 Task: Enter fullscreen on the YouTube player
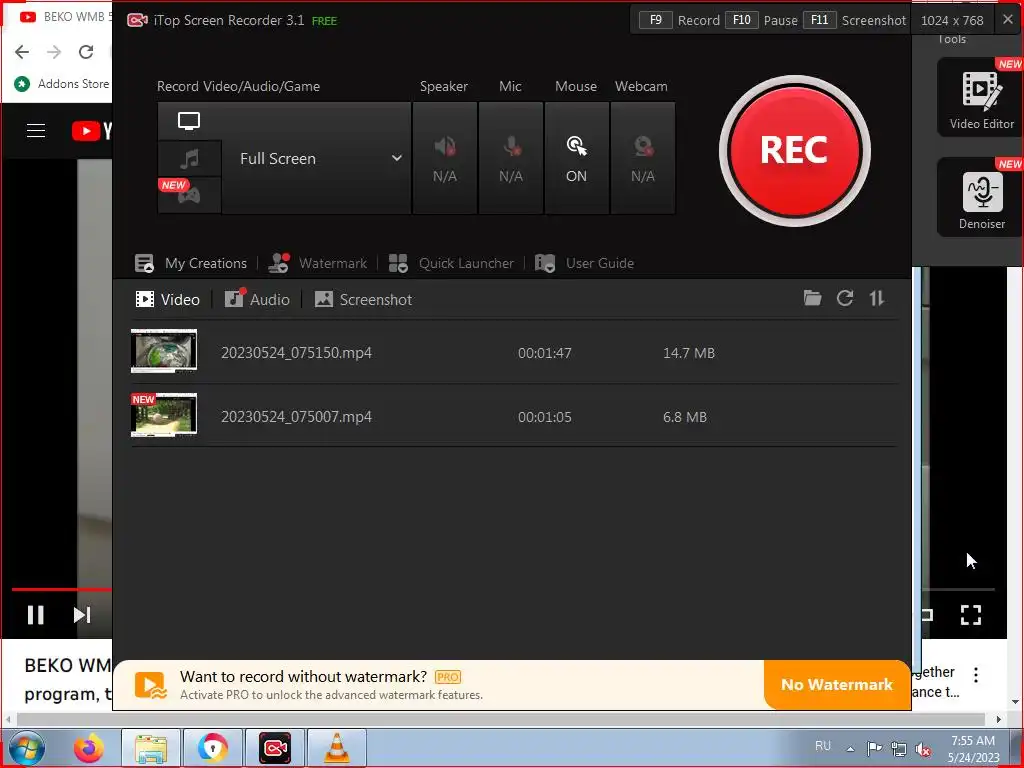click(971, 615)
